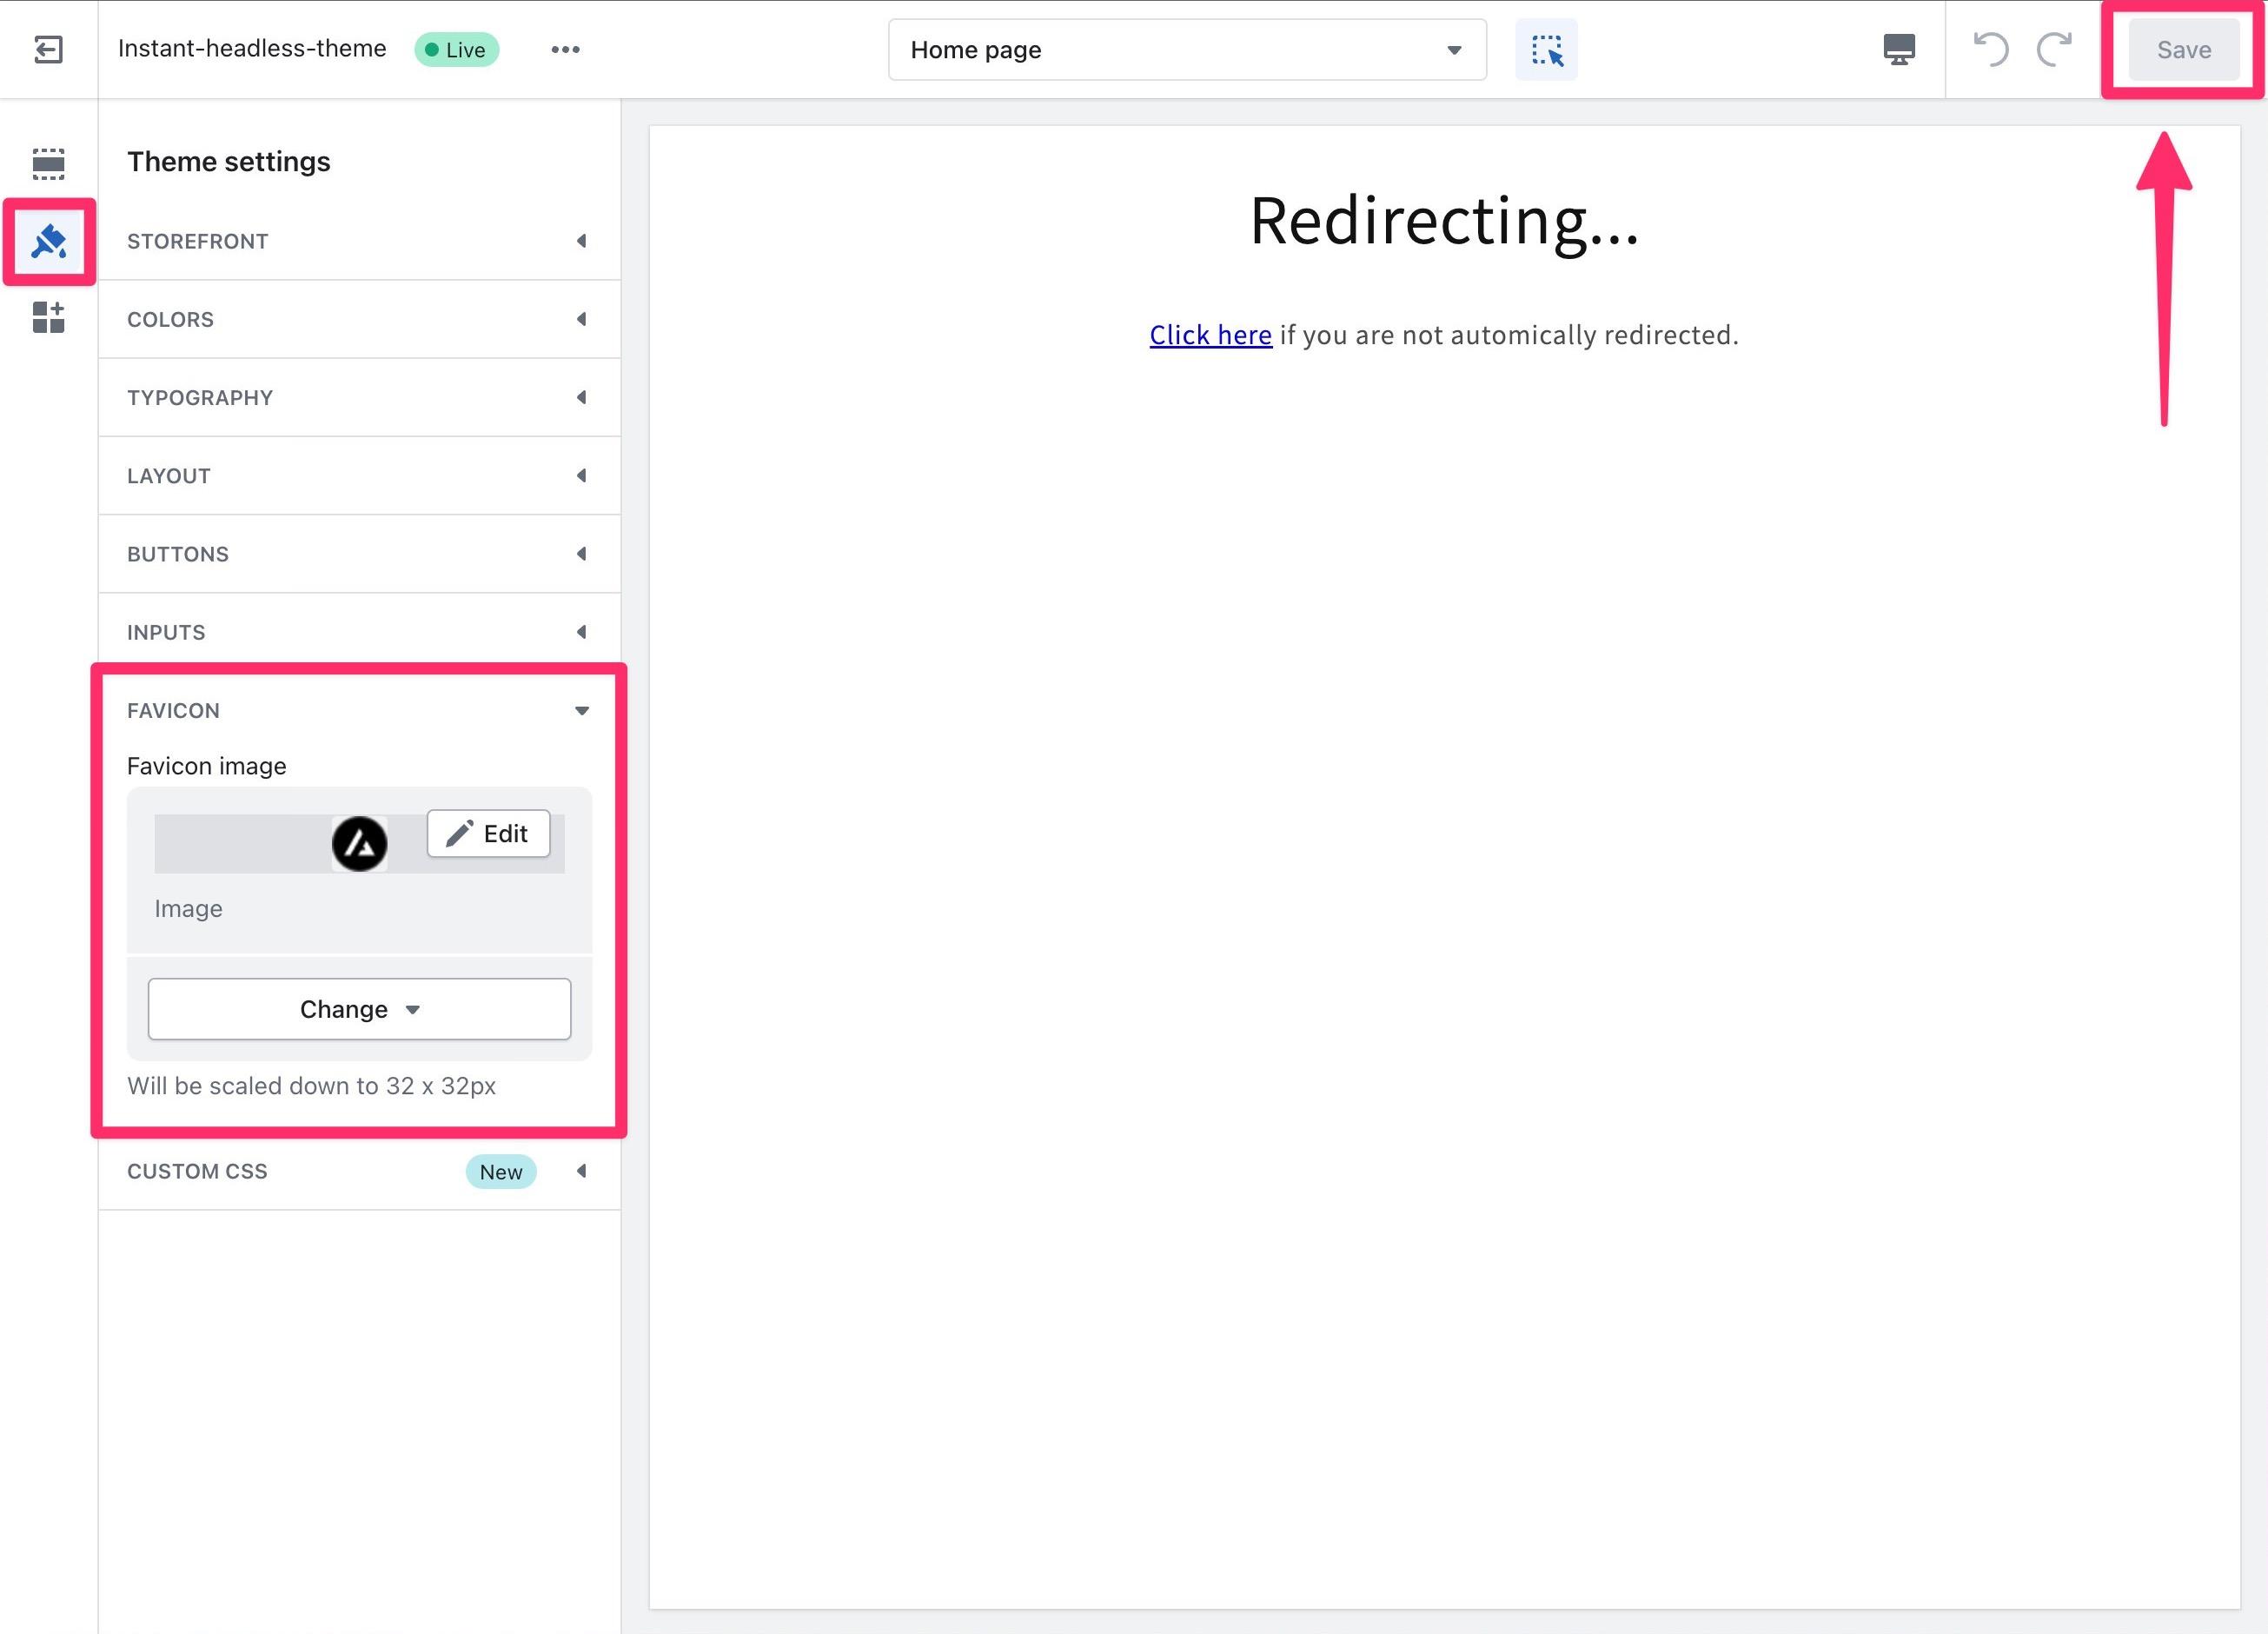Click the Save button
The image size is (2268, 1634).
(x=2184, y=48)
